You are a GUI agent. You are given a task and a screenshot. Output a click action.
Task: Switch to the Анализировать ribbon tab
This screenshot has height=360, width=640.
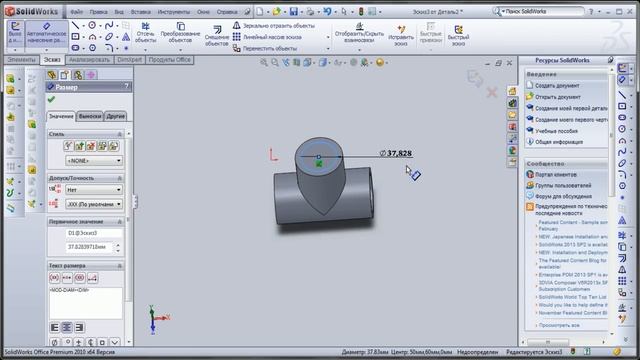[89, 60]
